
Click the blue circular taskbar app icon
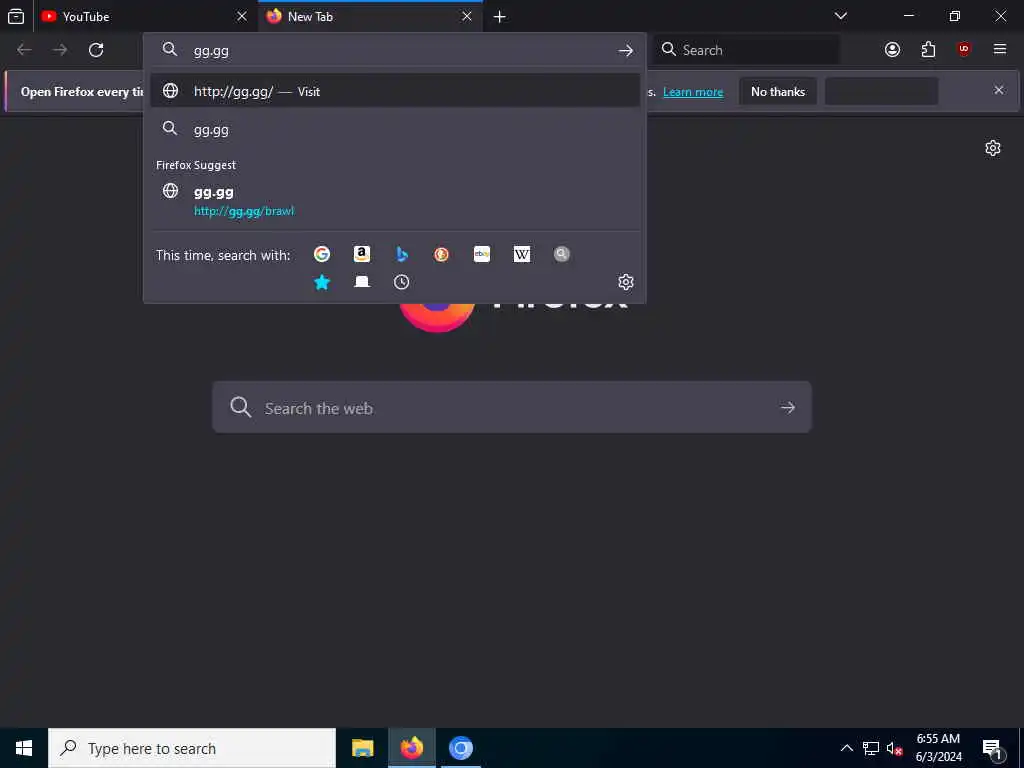pos(461,748)
